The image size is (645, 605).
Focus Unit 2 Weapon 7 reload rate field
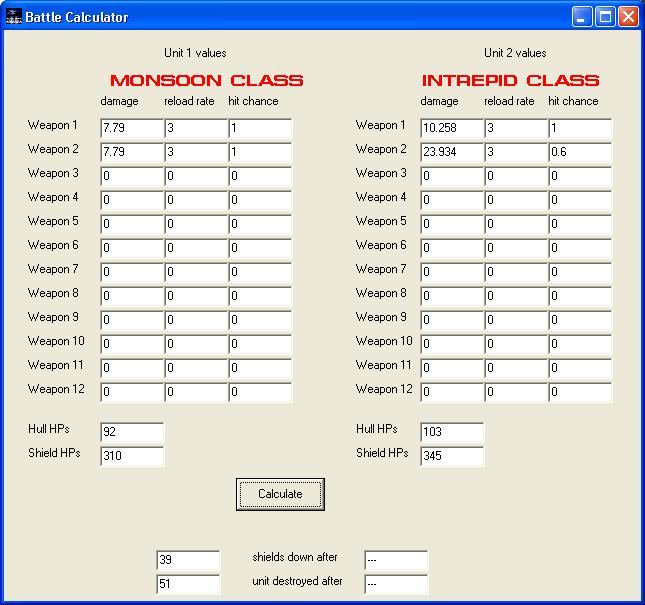coord(516,272)
